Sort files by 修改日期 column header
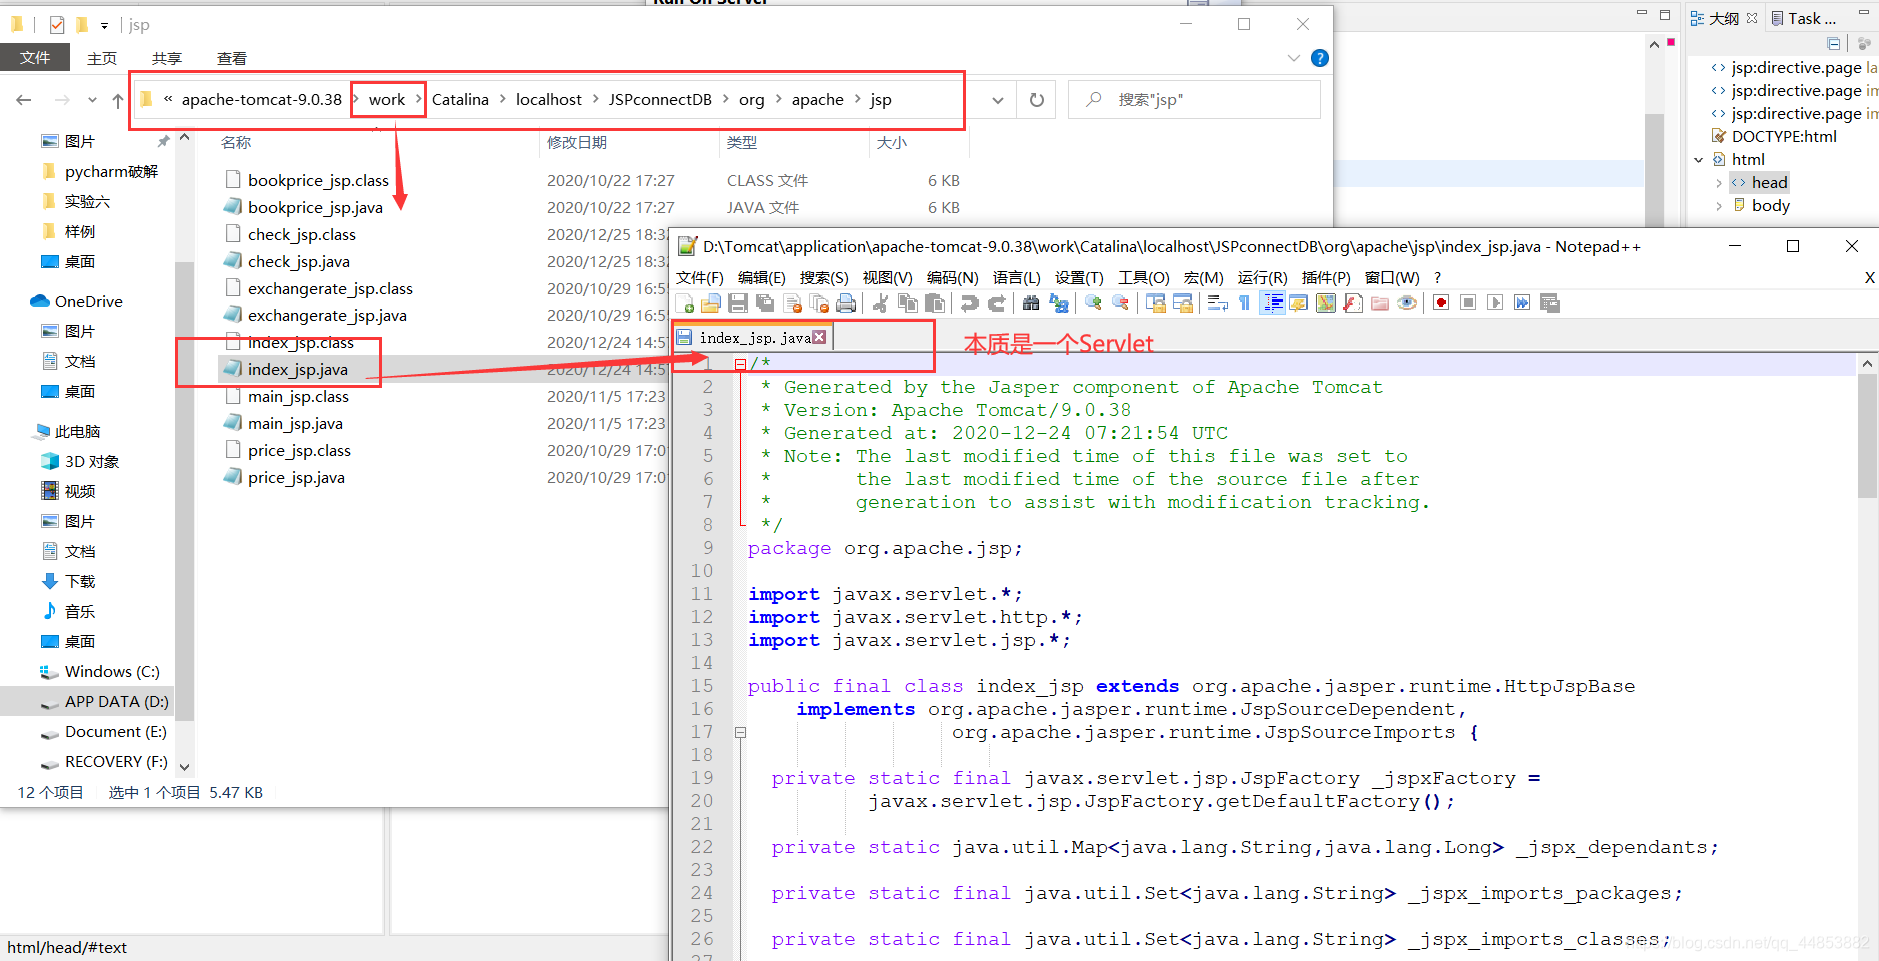The width and height of the screenshot is (1879, 961). pos(577,142)
